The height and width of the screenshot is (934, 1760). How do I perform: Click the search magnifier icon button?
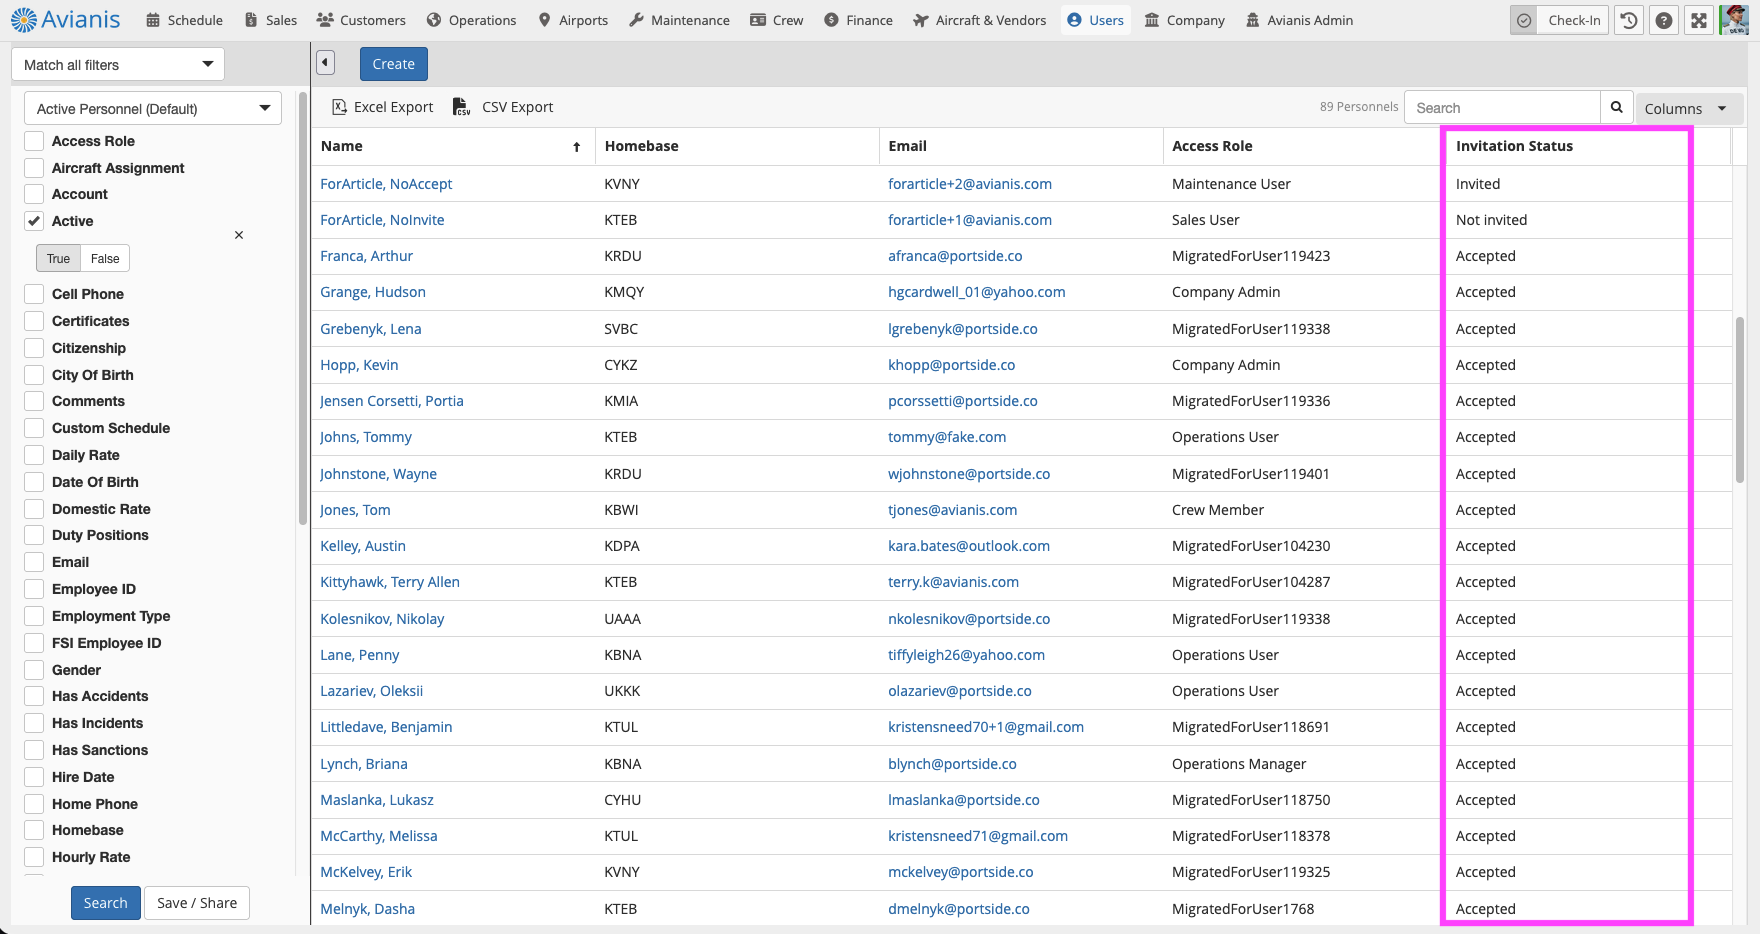(x=1616, y=108)
